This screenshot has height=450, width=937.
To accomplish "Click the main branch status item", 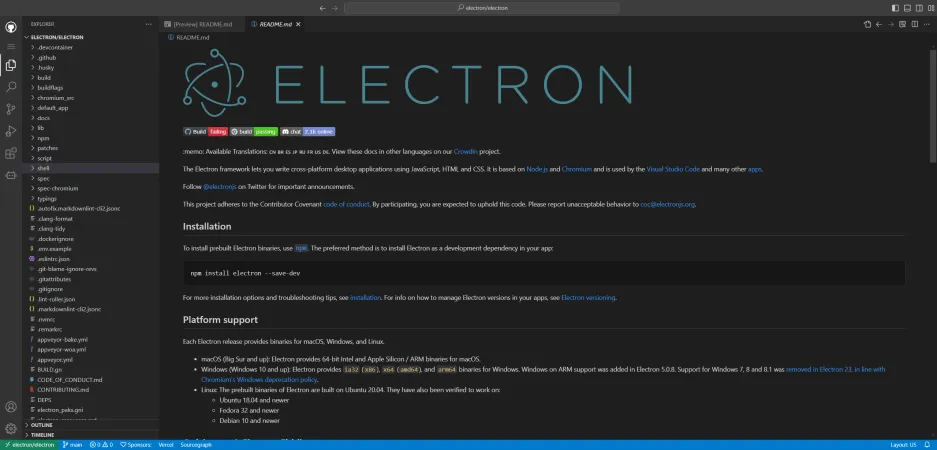I will [72, 445].
